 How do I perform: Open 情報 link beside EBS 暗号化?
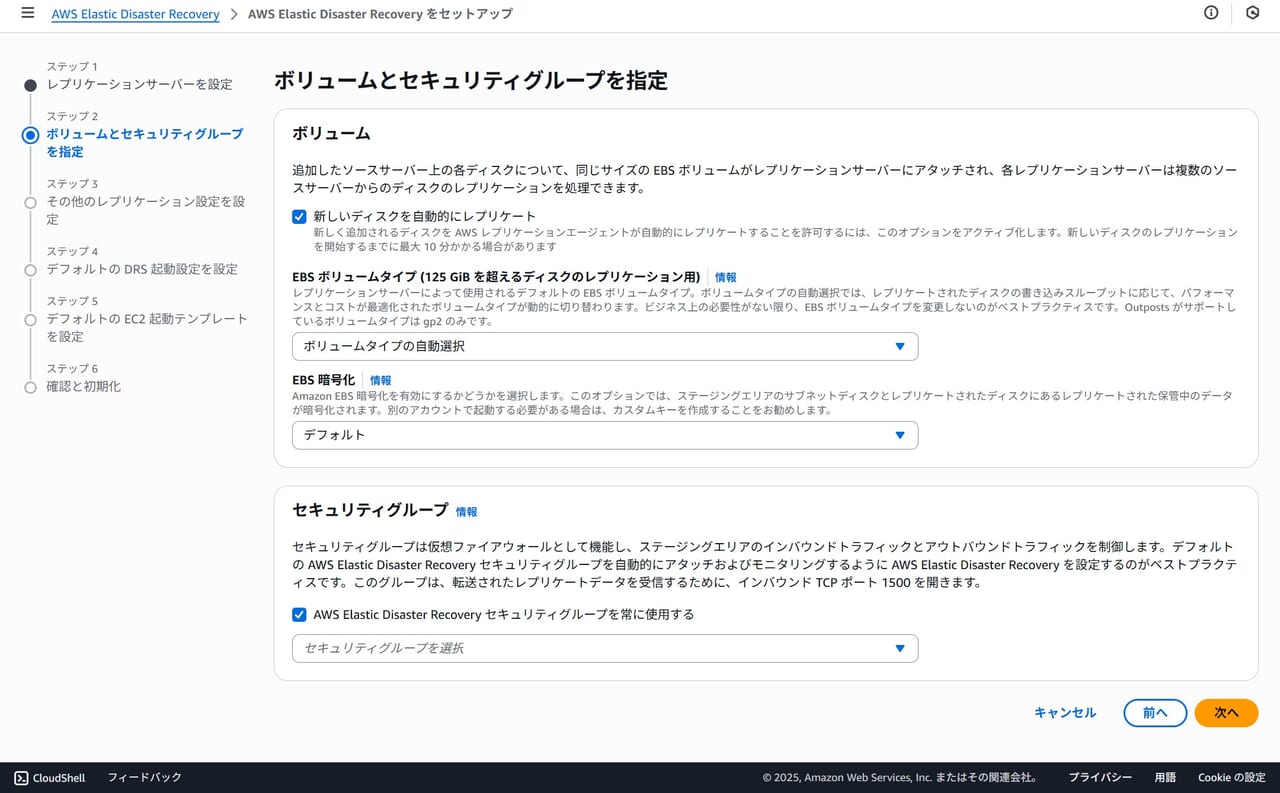point(380,380)
